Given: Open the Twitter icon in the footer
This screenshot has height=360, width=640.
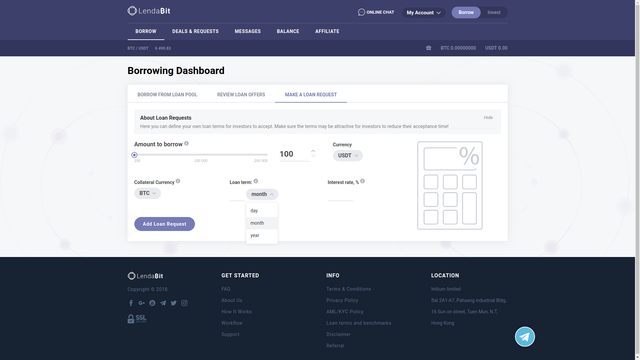Looking at the screenshot, I should pyautogui.click(x=173, y=303).
